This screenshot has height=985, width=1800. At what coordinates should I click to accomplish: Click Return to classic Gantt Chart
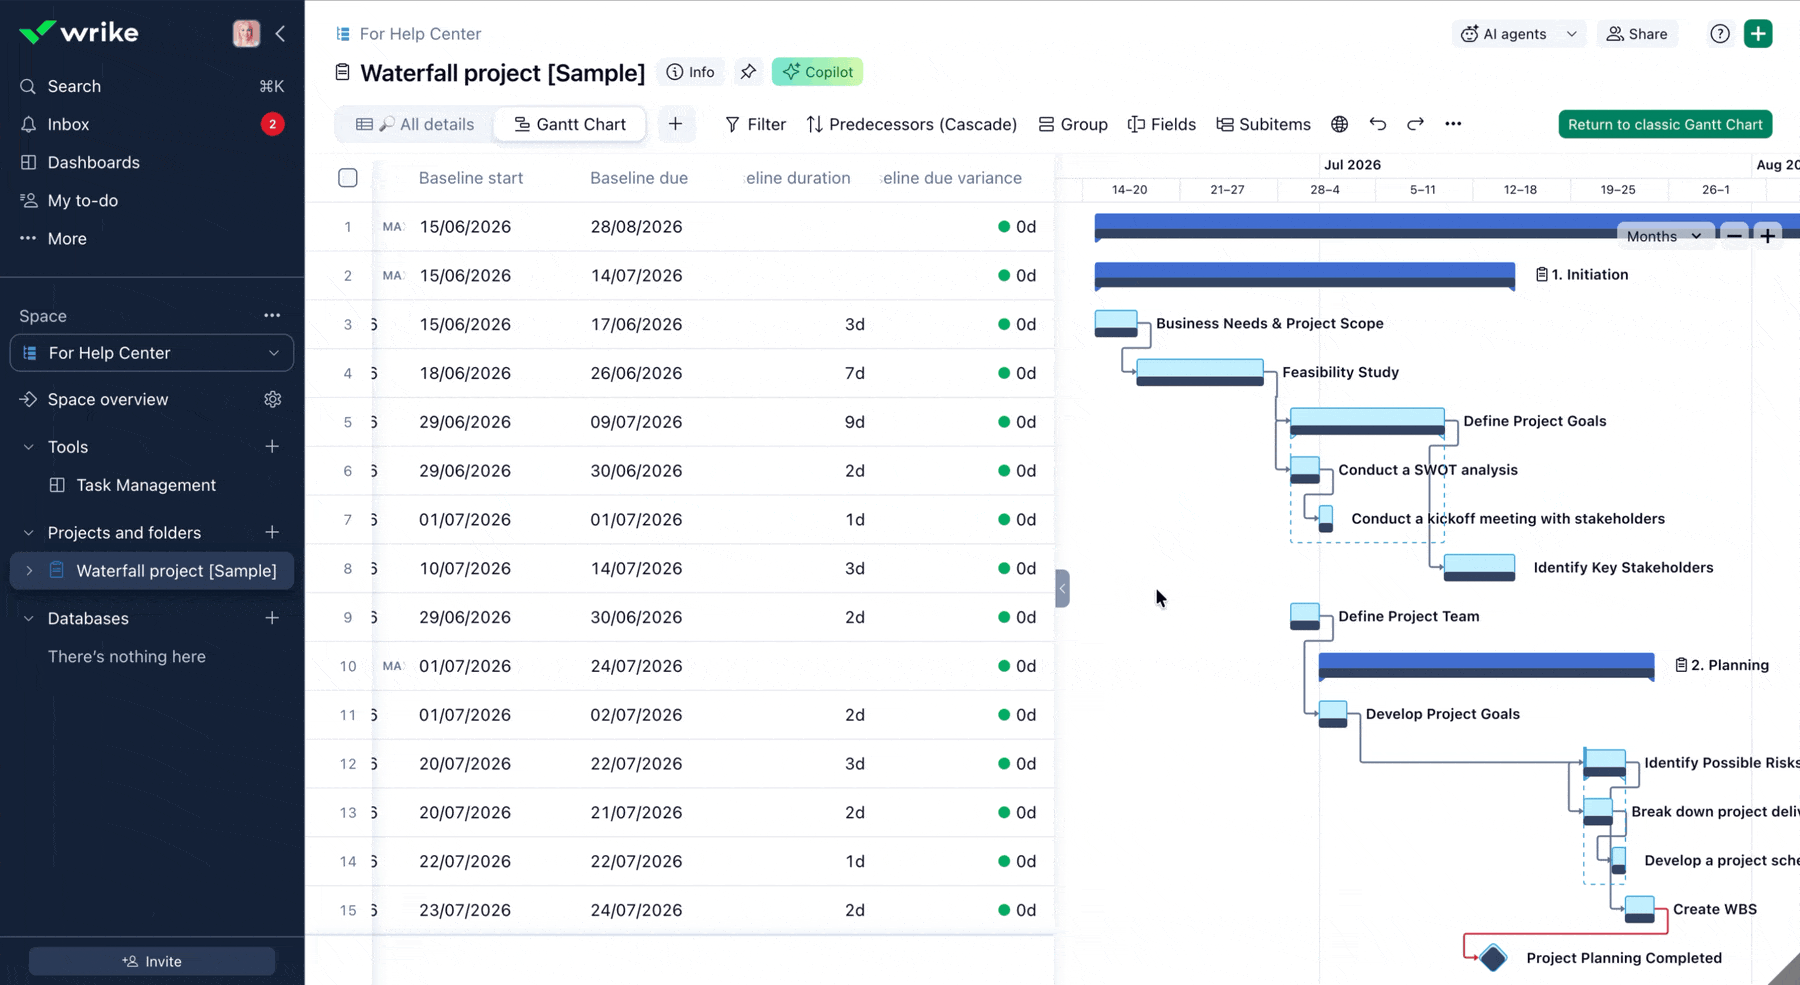1665,124
